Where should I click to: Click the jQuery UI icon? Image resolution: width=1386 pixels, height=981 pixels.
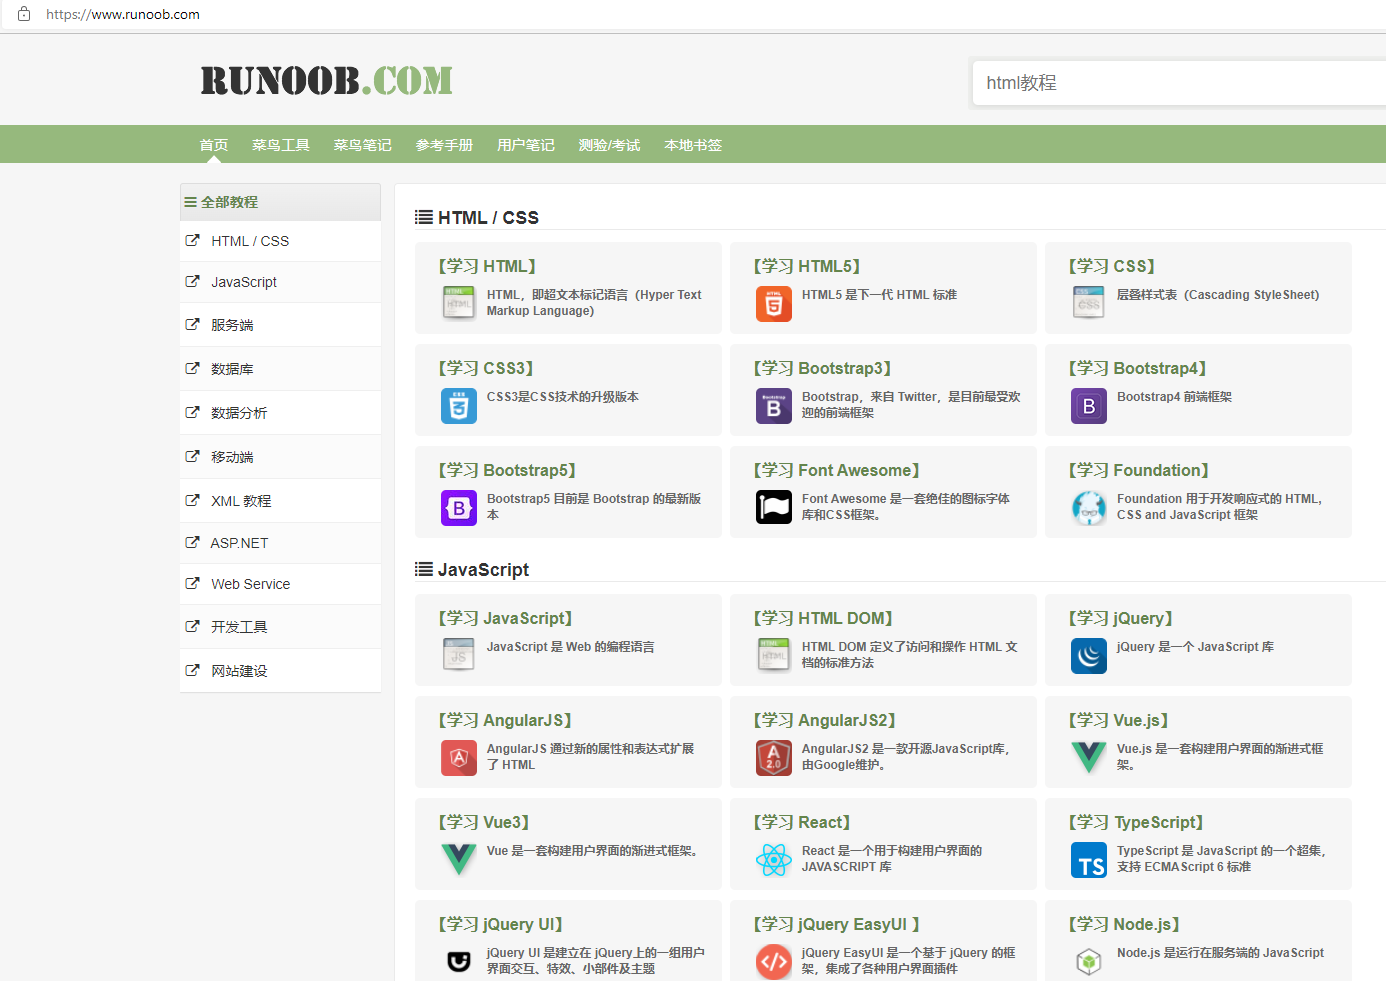[x=459, y=961]
